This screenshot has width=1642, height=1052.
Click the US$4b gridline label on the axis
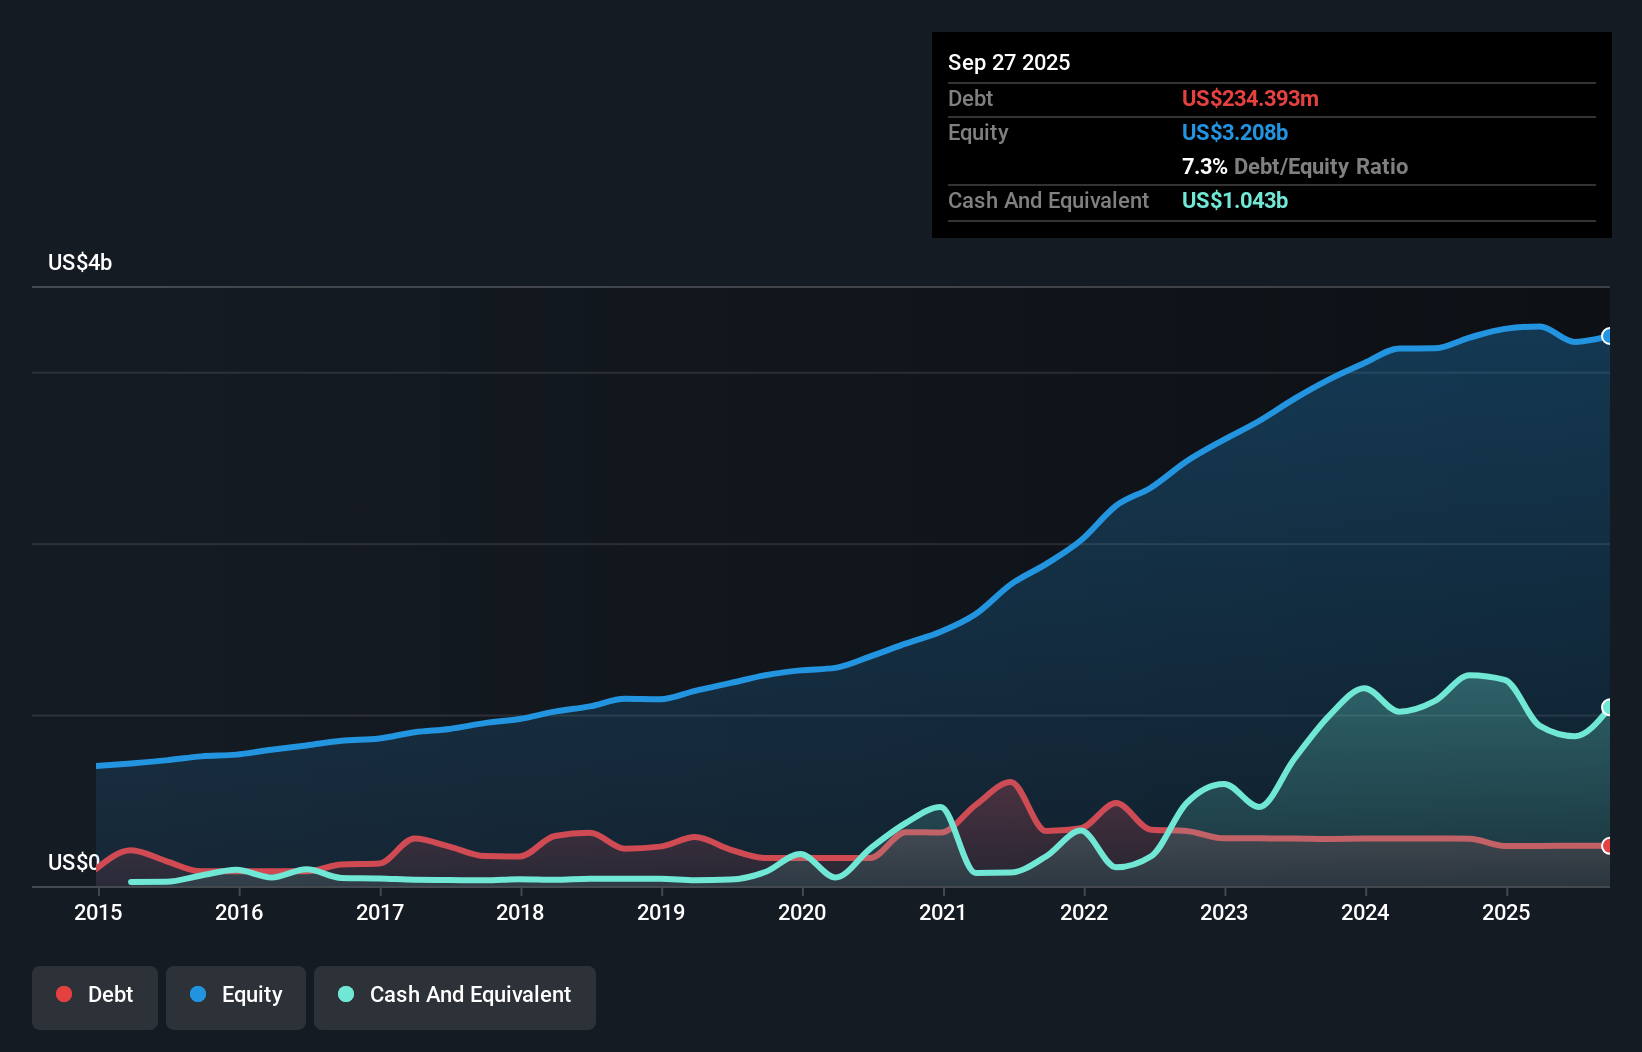pyautogui.click(x=80, y=262)
